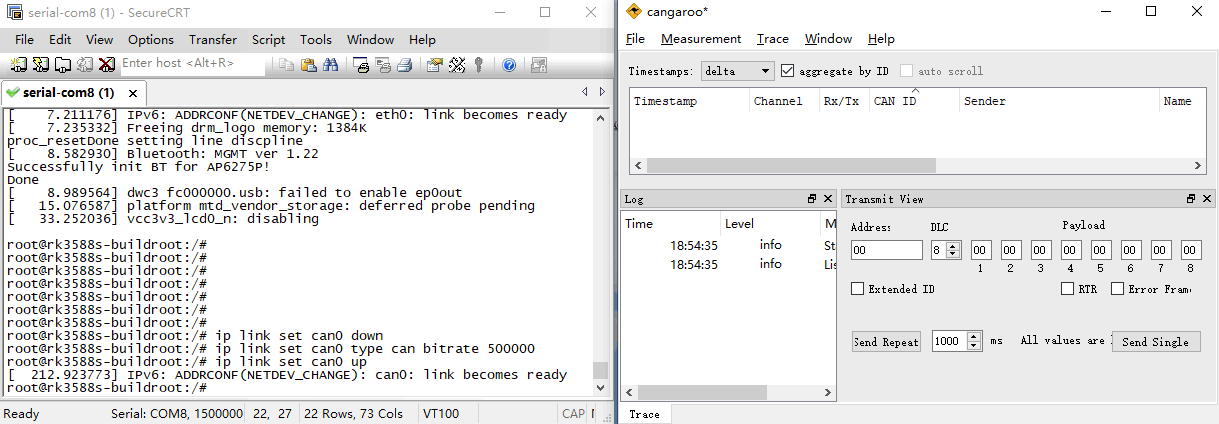Close the Log panel in cangaroo
1219x424 pixels.
pos(828,199)
